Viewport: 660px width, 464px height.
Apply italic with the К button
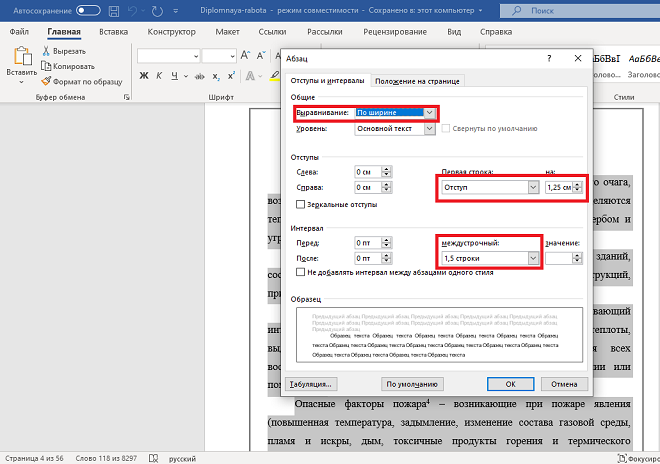click(159, 76)
